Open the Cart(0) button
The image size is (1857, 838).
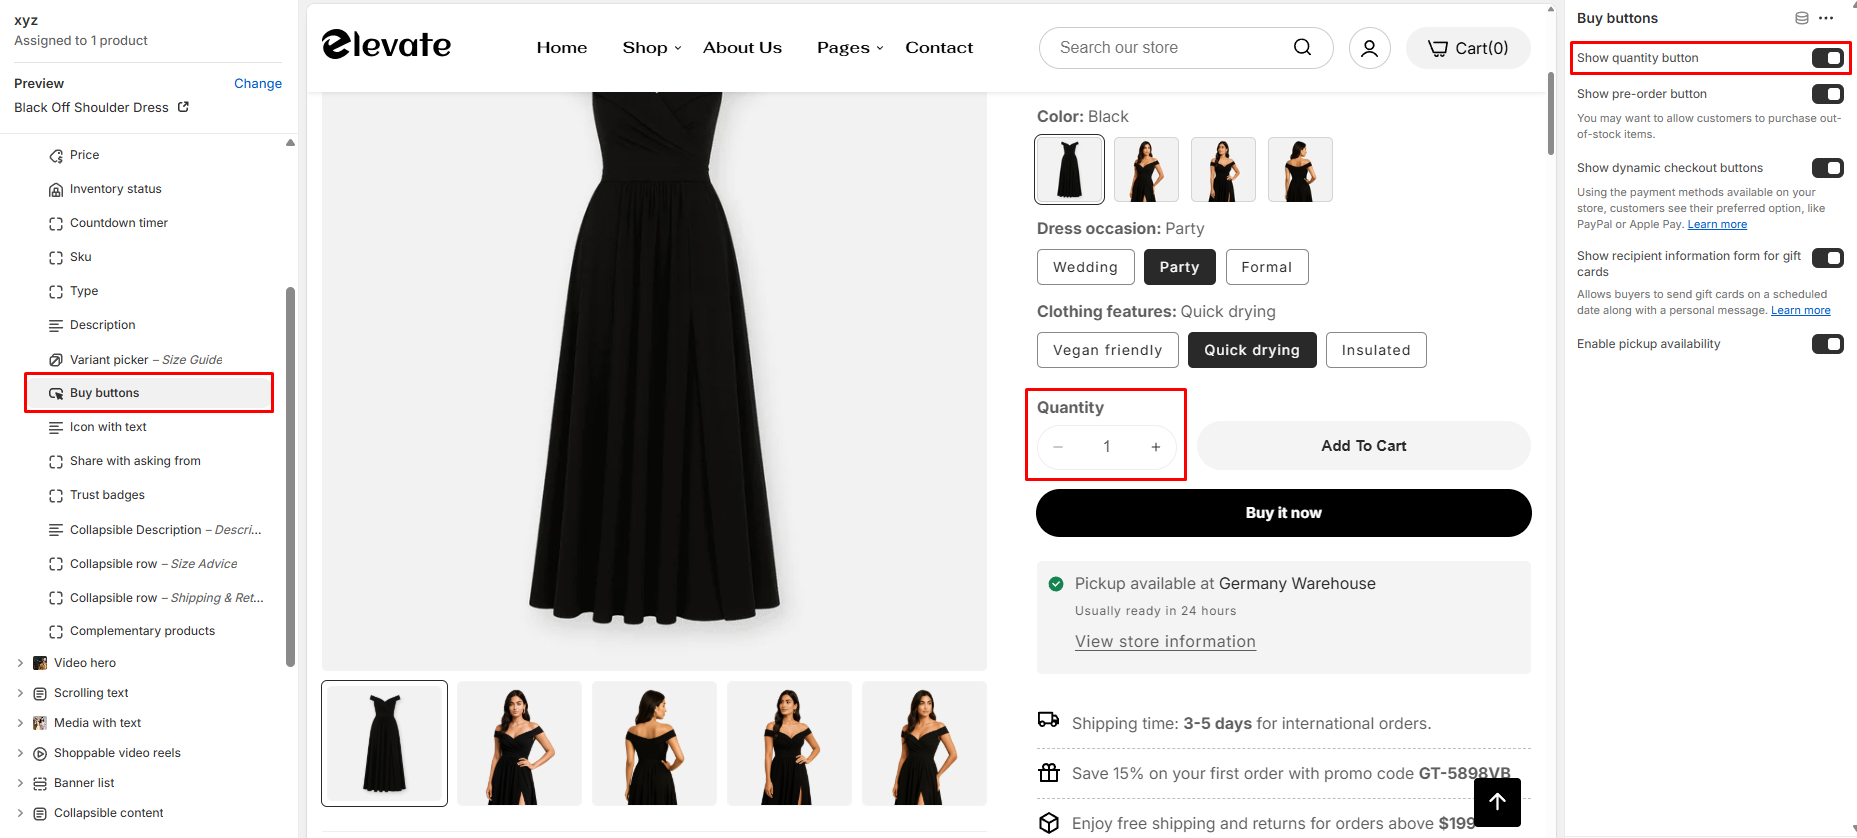[x=1468, y=48]
